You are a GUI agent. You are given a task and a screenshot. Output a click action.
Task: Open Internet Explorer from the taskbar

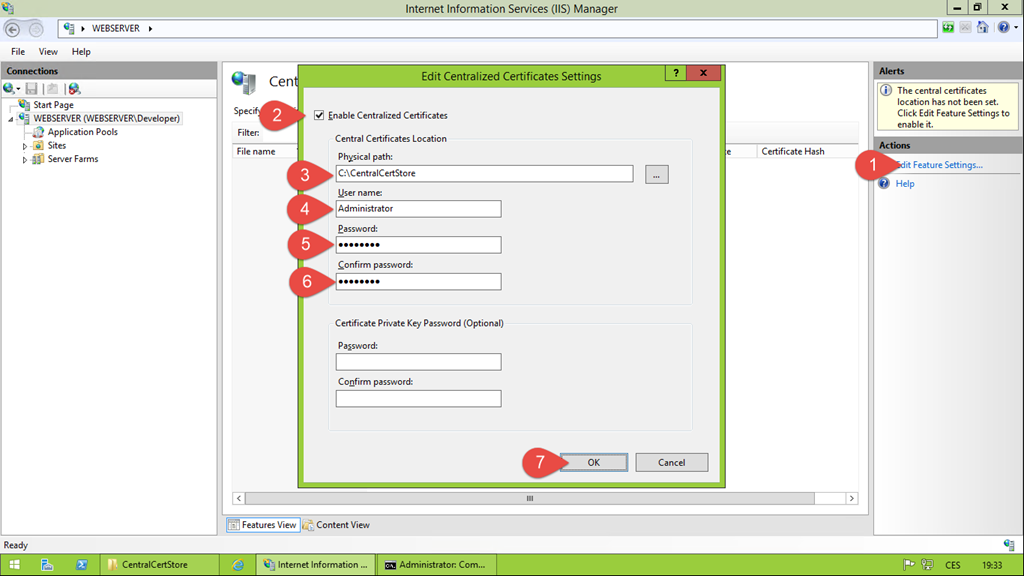coord(238,565)
